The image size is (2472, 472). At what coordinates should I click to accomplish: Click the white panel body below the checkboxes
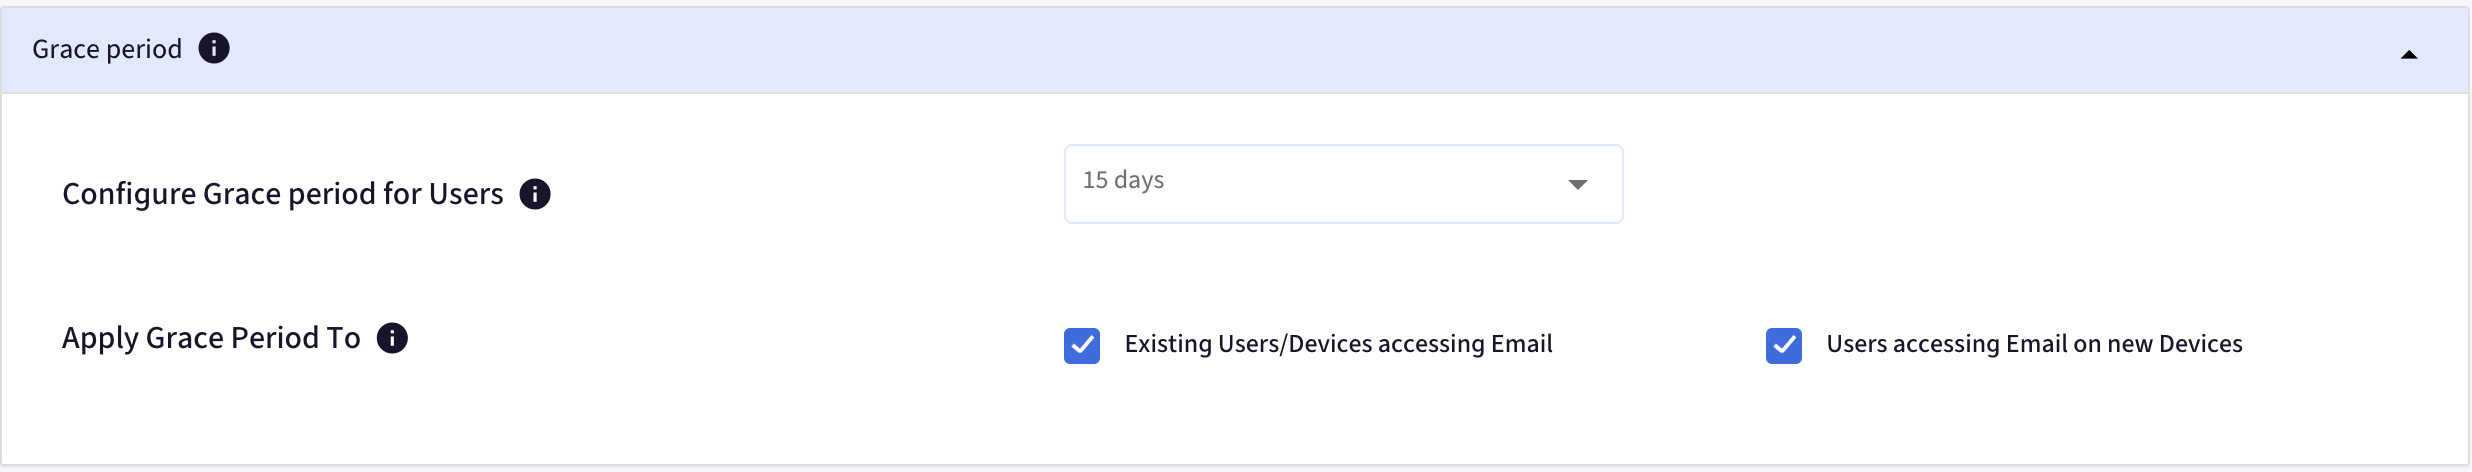pos(1236,420)
